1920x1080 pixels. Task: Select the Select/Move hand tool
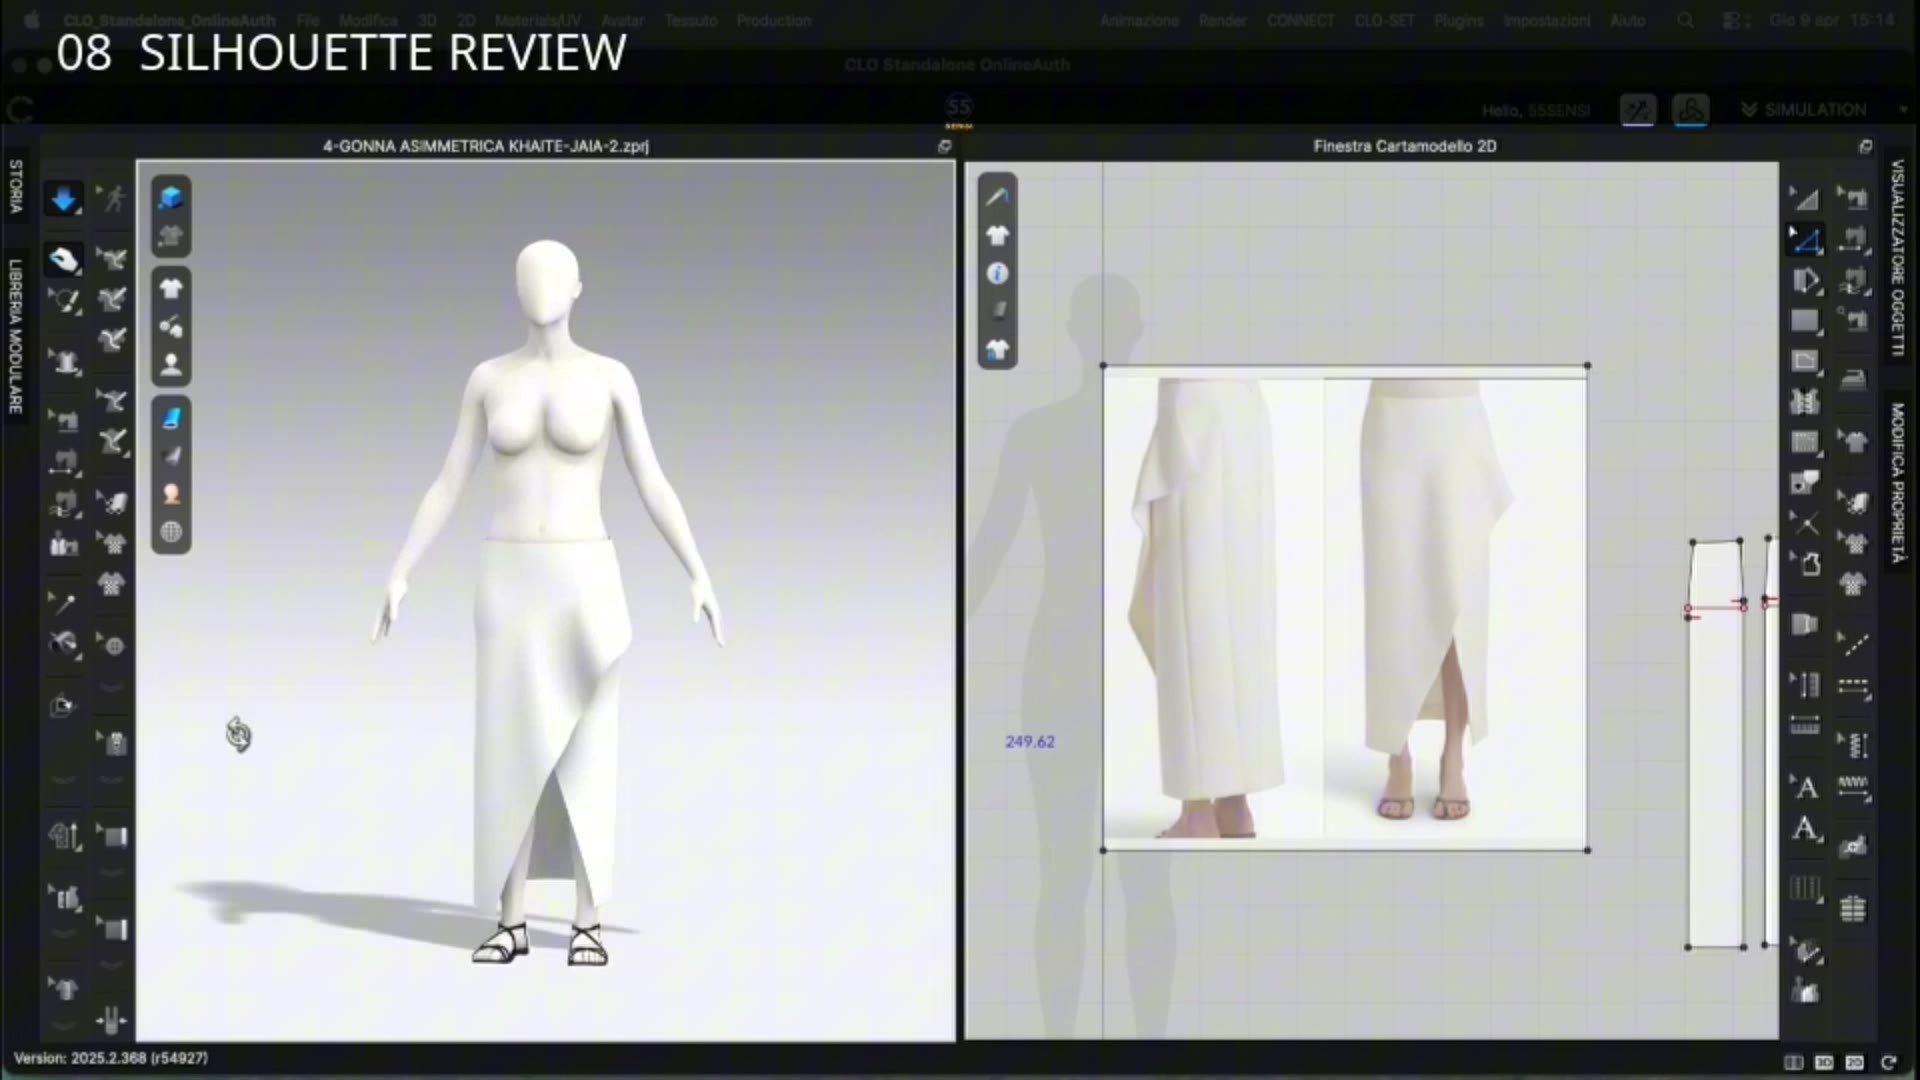[x=64, y=260]
